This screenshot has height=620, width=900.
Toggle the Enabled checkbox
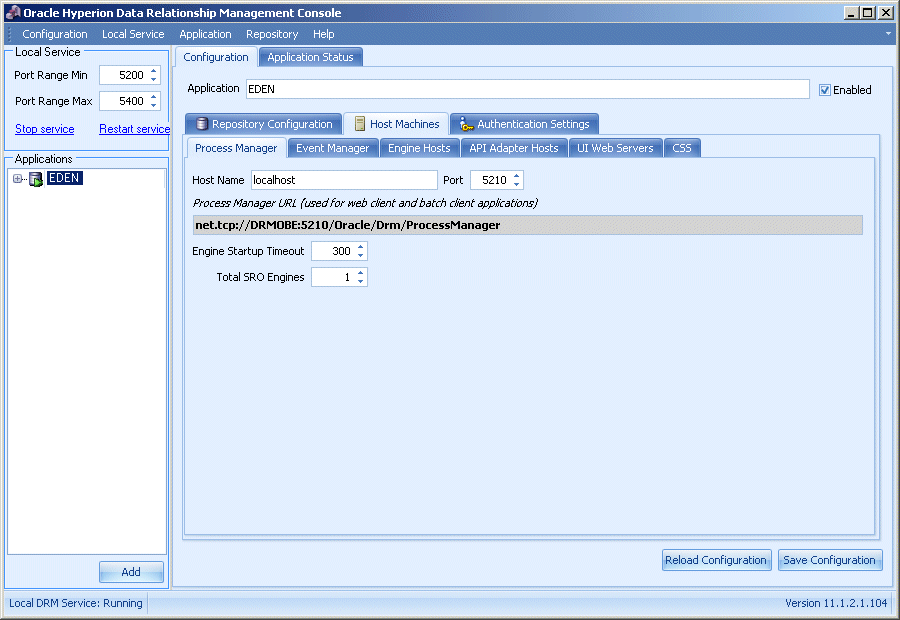click(x=825, y=90)
